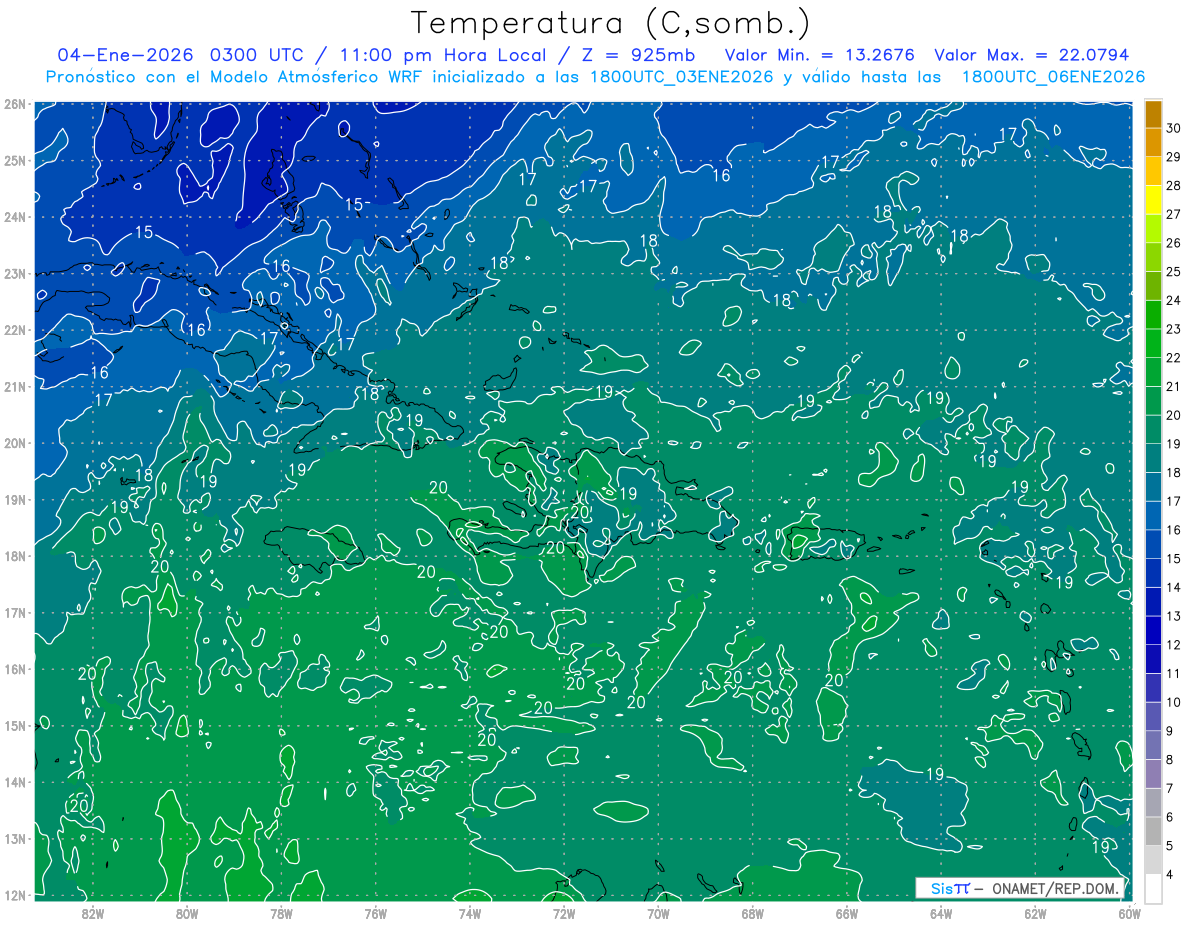This screenshot has width=1200, height=927.
Task: Click the 12N latitude axis label
Action: (x=14, y=895)
